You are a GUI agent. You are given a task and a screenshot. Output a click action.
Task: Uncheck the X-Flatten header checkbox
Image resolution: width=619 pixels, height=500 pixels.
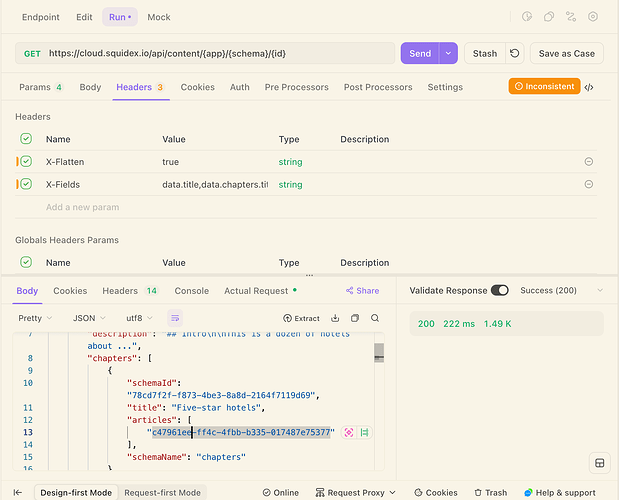[26, 161]
